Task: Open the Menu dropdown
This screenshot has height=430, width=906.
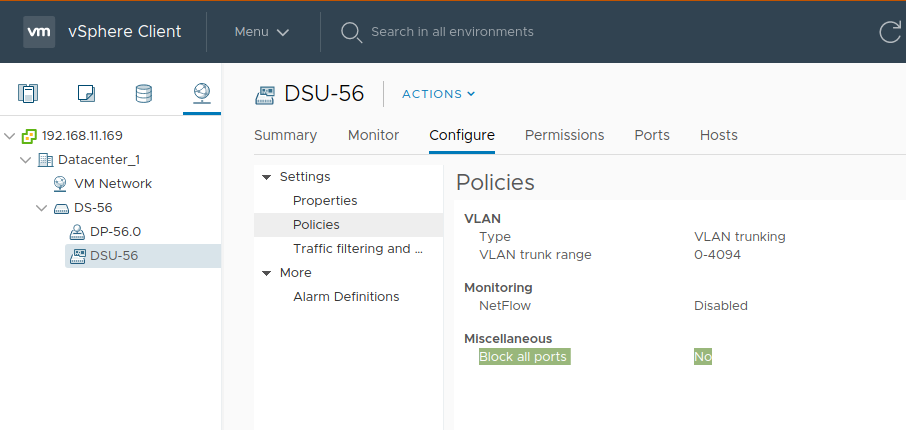Action: (x=262, y=32)
